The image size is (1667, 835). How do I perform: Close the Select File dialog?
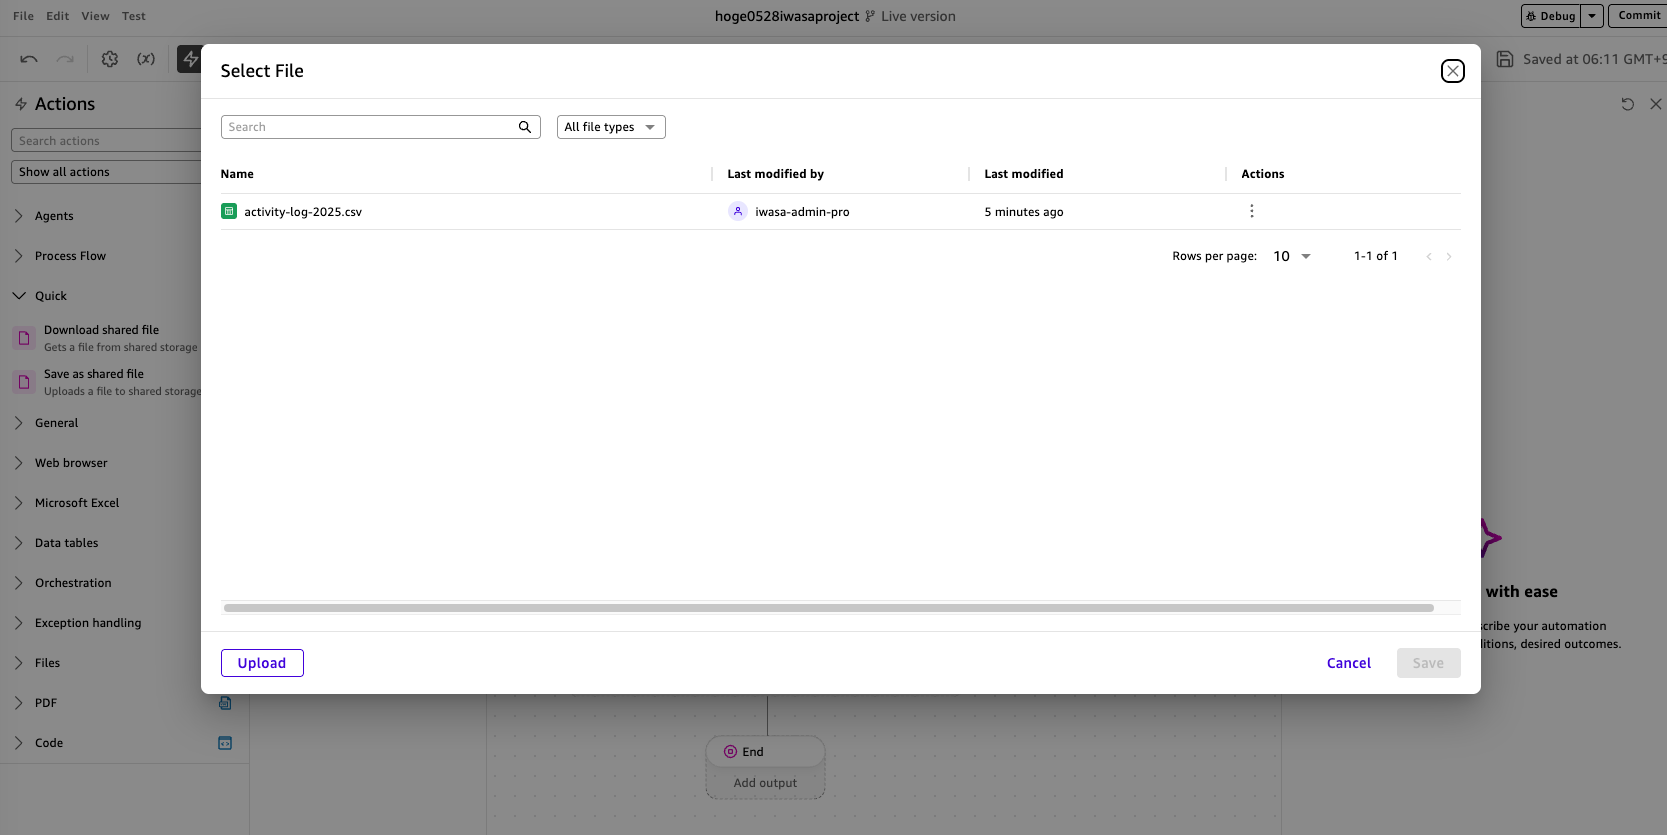click(1452, 71)
